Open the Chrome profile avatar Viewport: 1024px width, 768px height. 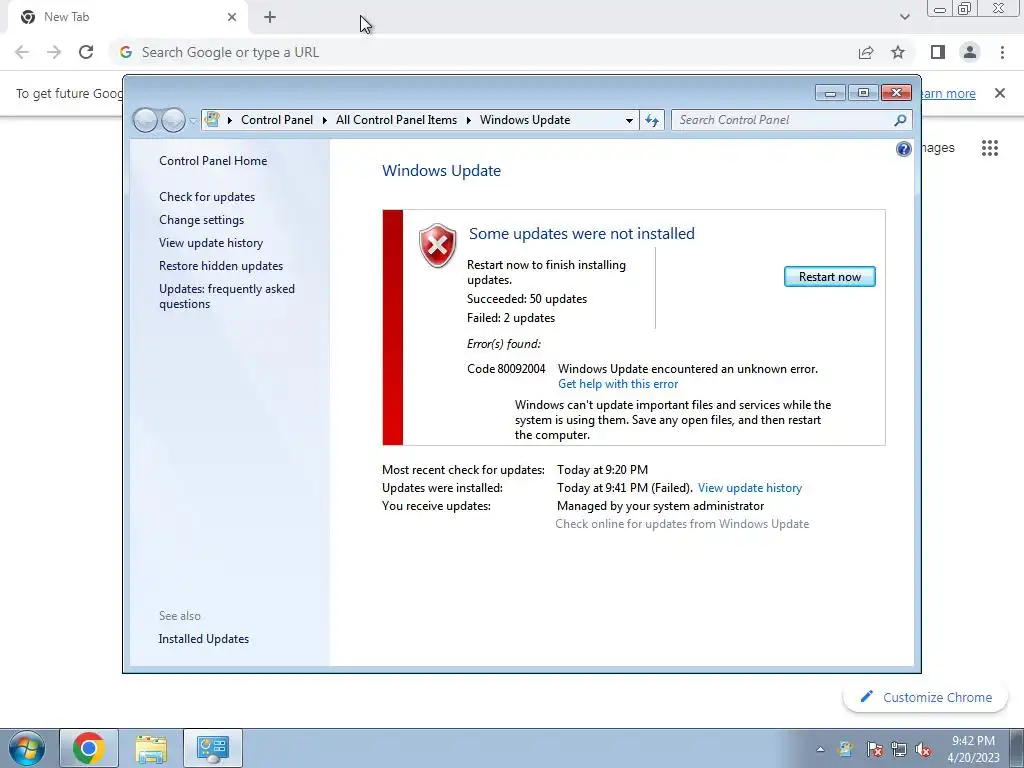point(970,52)
